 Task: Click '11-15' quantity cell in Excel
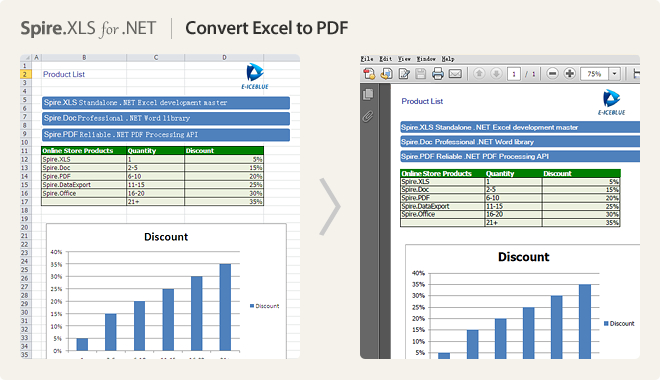(x=155, y=185)
